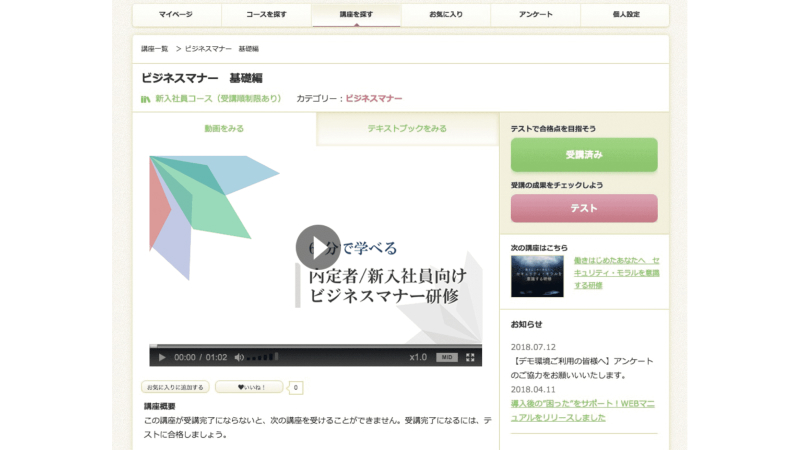Viewport: 800px width, 450px height.
Task: Open マイページ from the top navigation
Action: pos(175,15)
